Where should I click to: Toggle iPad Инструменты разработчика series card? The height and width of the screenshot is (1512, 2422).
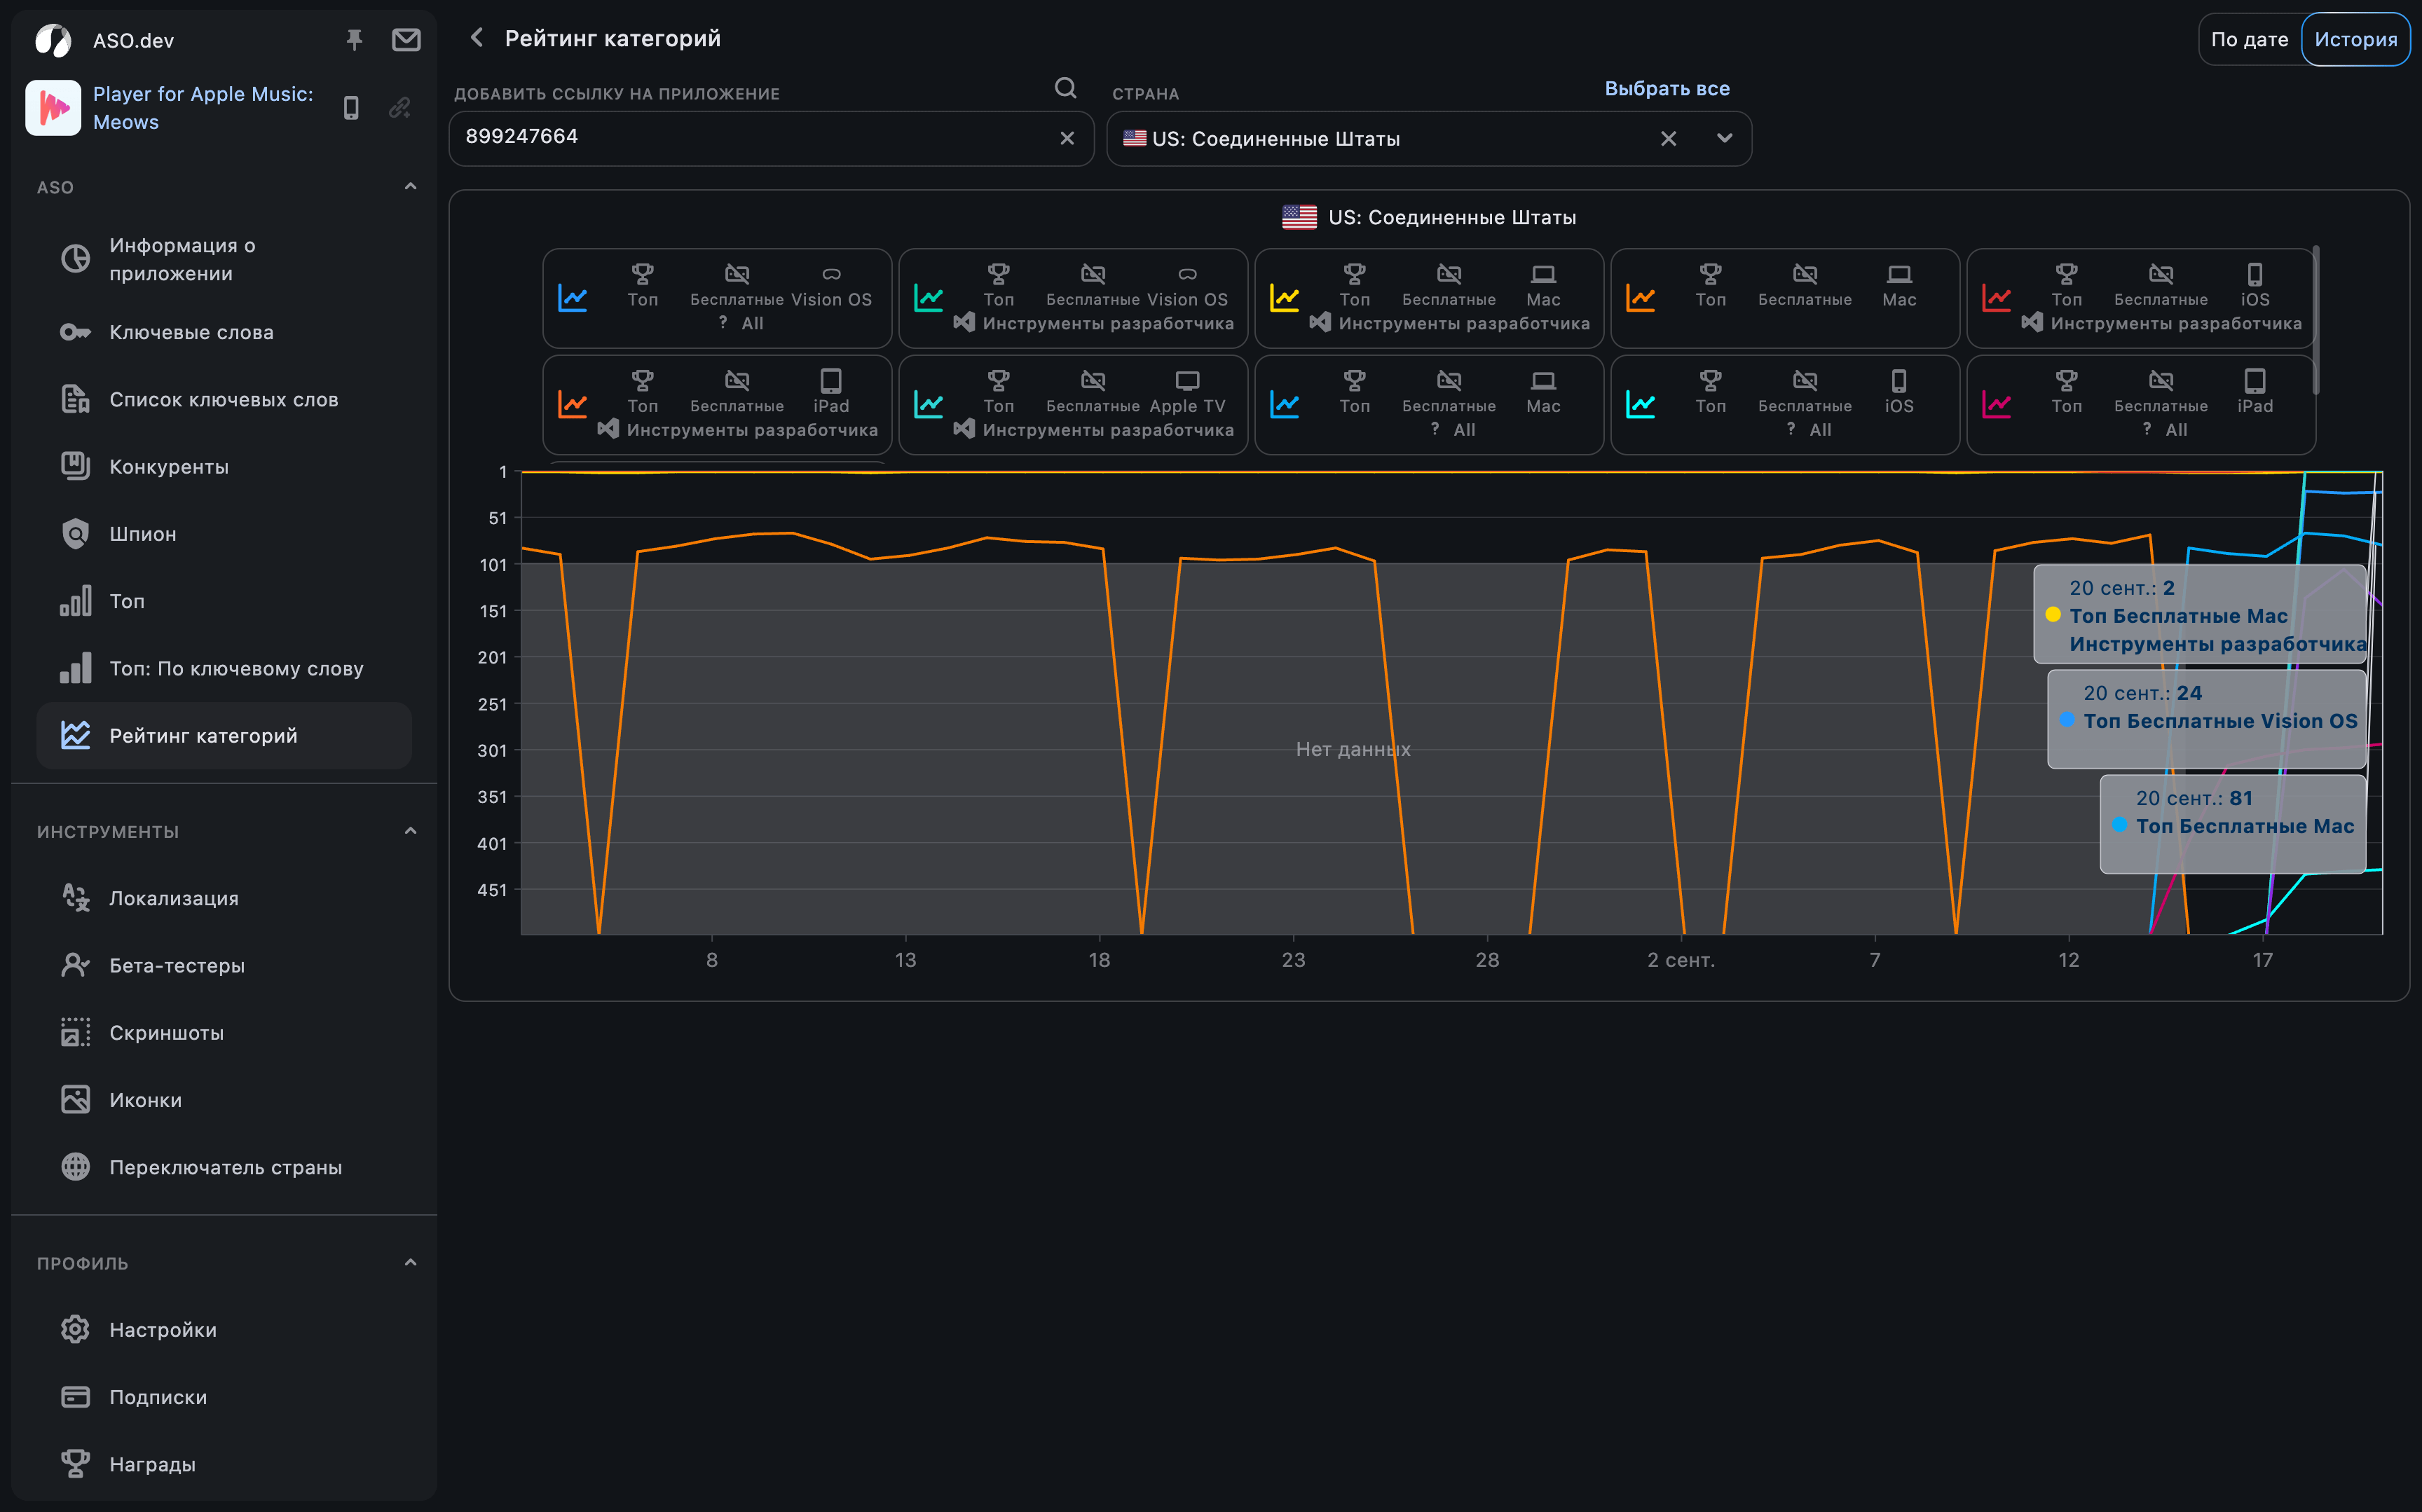[717, 405]
